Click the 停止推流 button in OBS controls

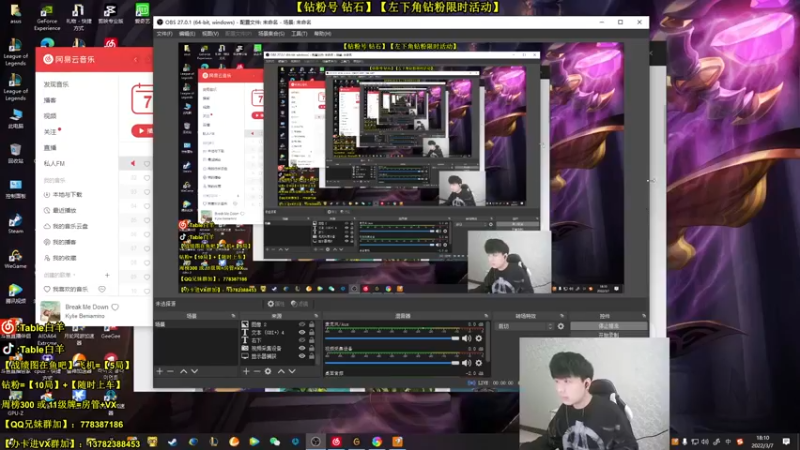click(609, 326)
